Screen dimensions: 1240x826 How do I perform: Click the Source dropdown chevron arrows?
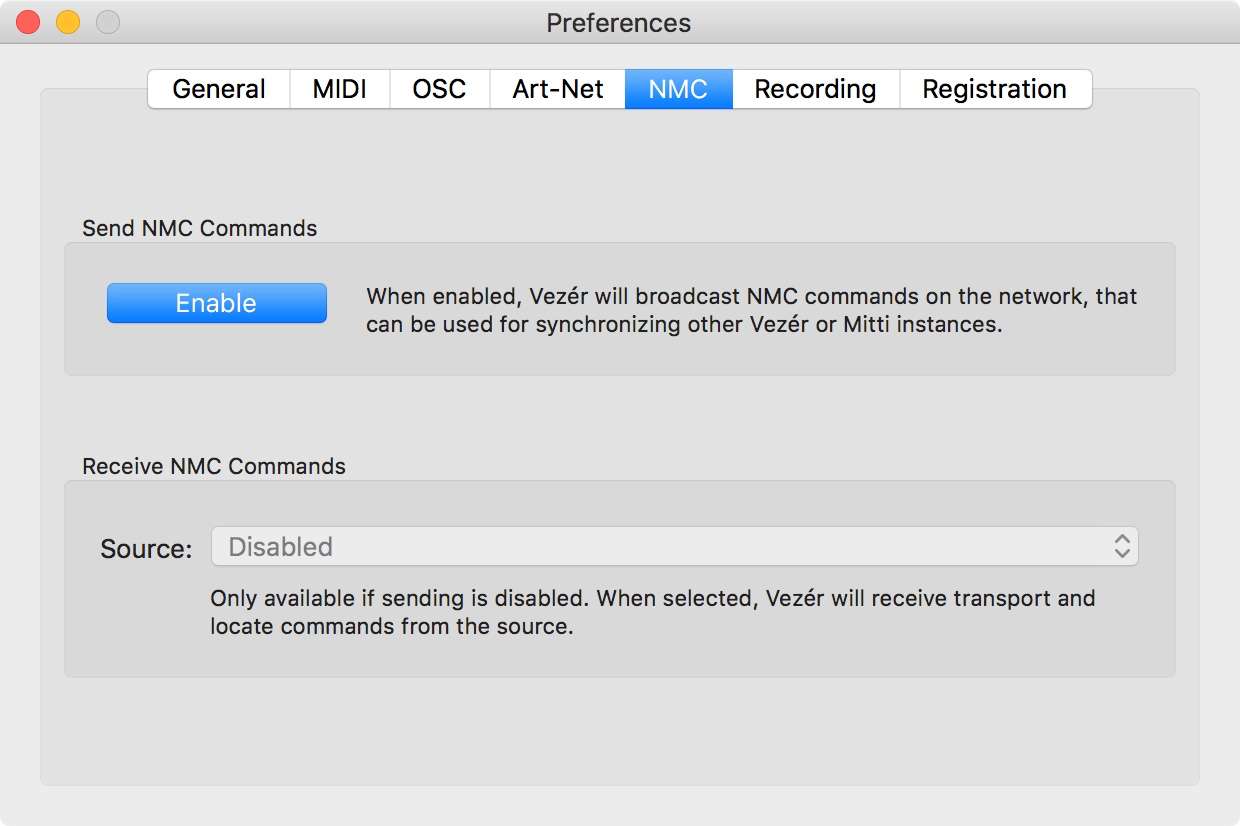[1122, 547]
